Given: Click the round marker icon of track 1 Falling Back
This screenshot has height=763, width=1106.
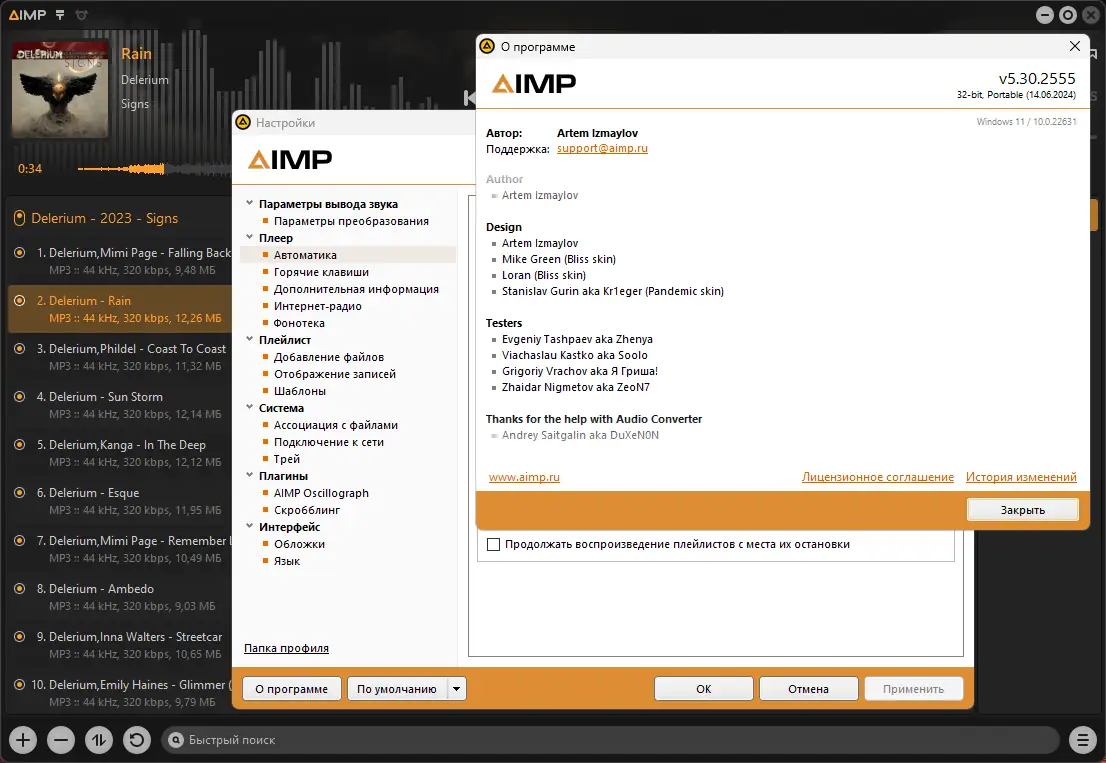Looking at the screenshot, I should (x=20, y=252).
